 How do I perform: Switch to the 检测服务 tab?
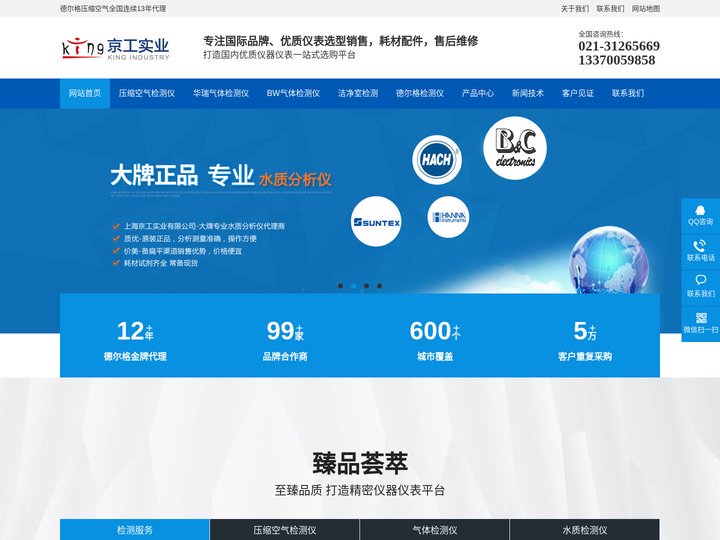pos(135,530)
